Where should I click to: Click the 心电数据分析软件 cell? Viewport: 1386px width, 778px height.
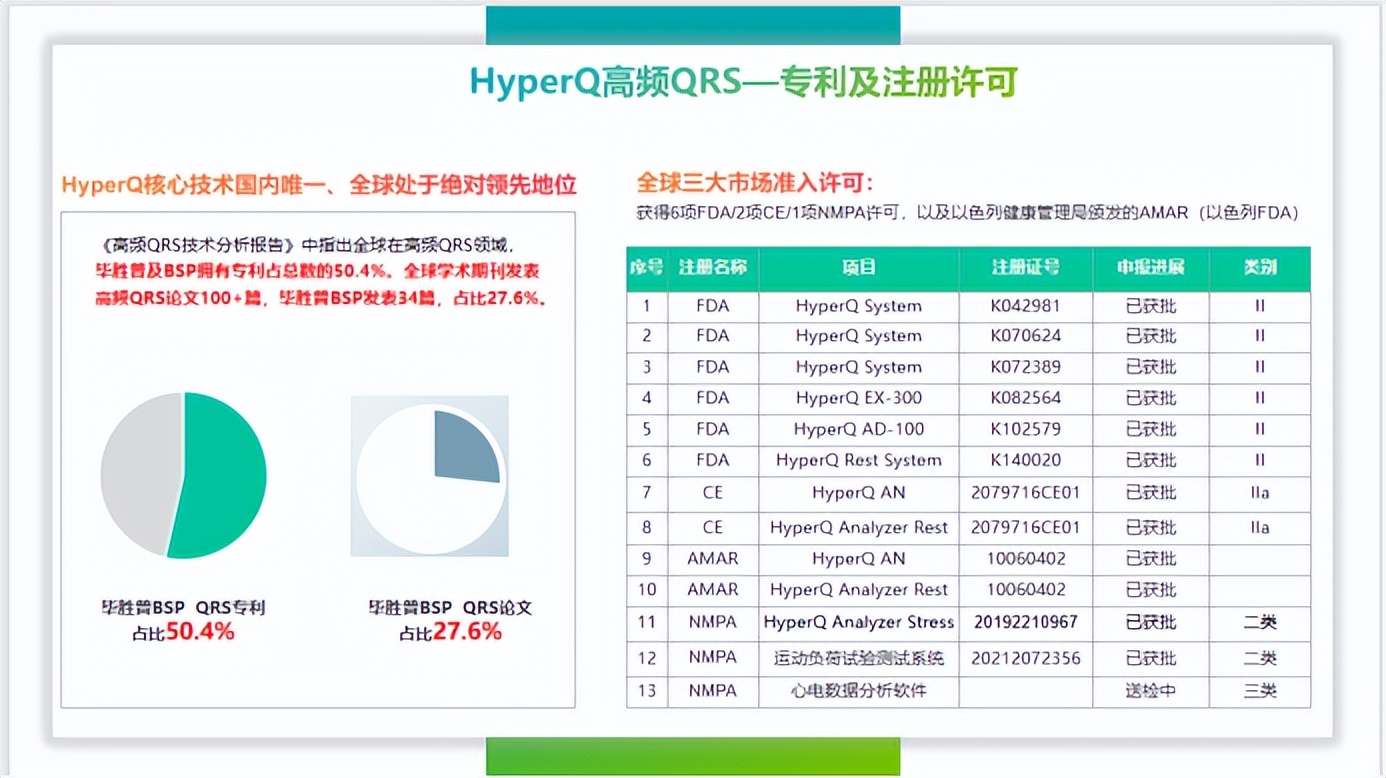click(x=858, y=691)
